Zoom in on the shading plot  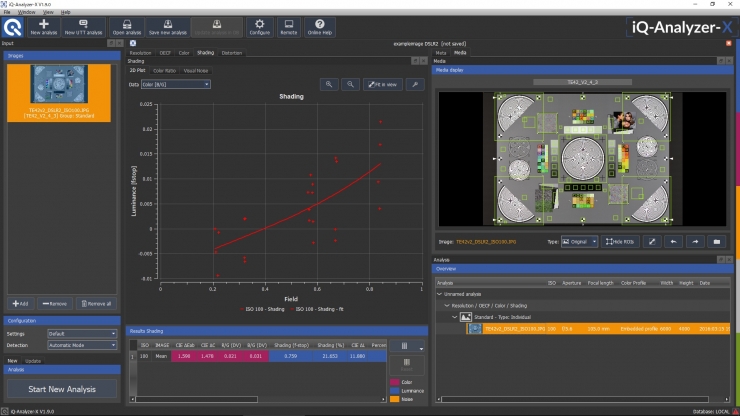point(329,84)
